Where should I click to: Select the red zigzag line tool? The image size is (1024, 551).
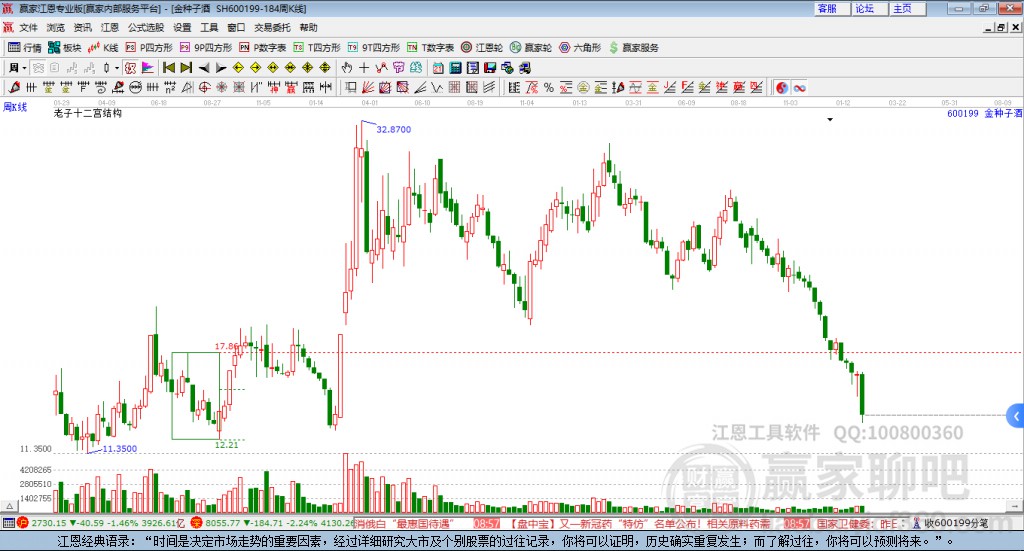(x=381, y=68)
